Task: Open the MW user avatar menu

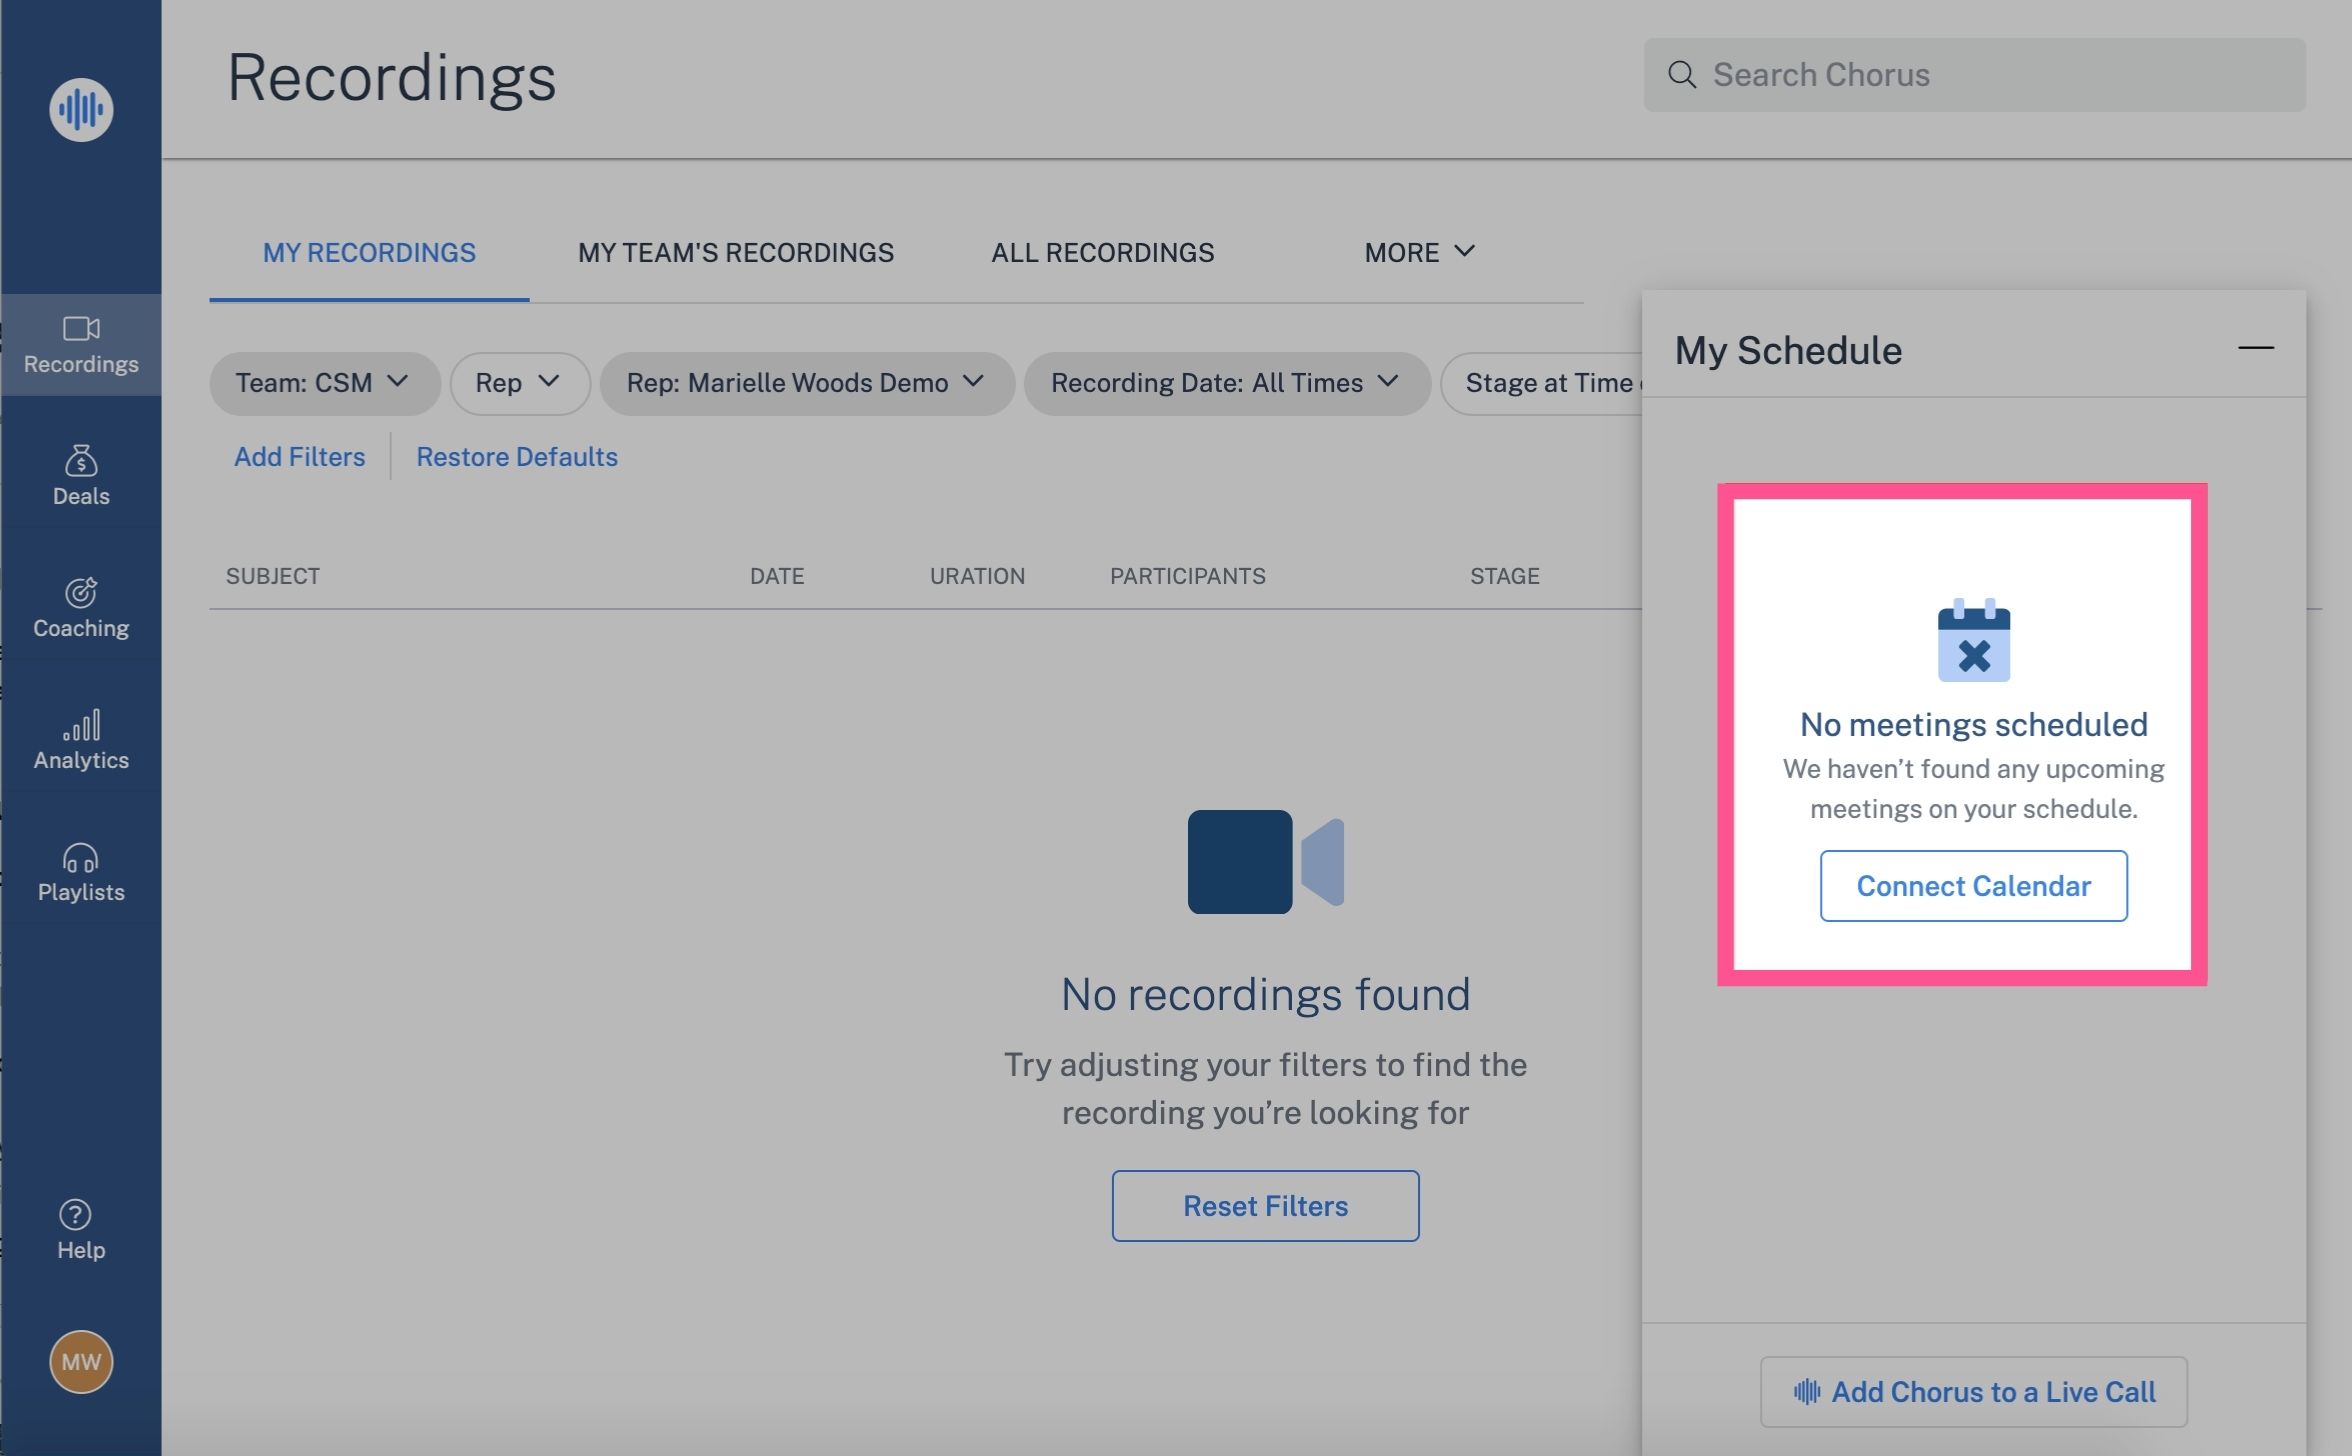Action: pos(81,1361)
